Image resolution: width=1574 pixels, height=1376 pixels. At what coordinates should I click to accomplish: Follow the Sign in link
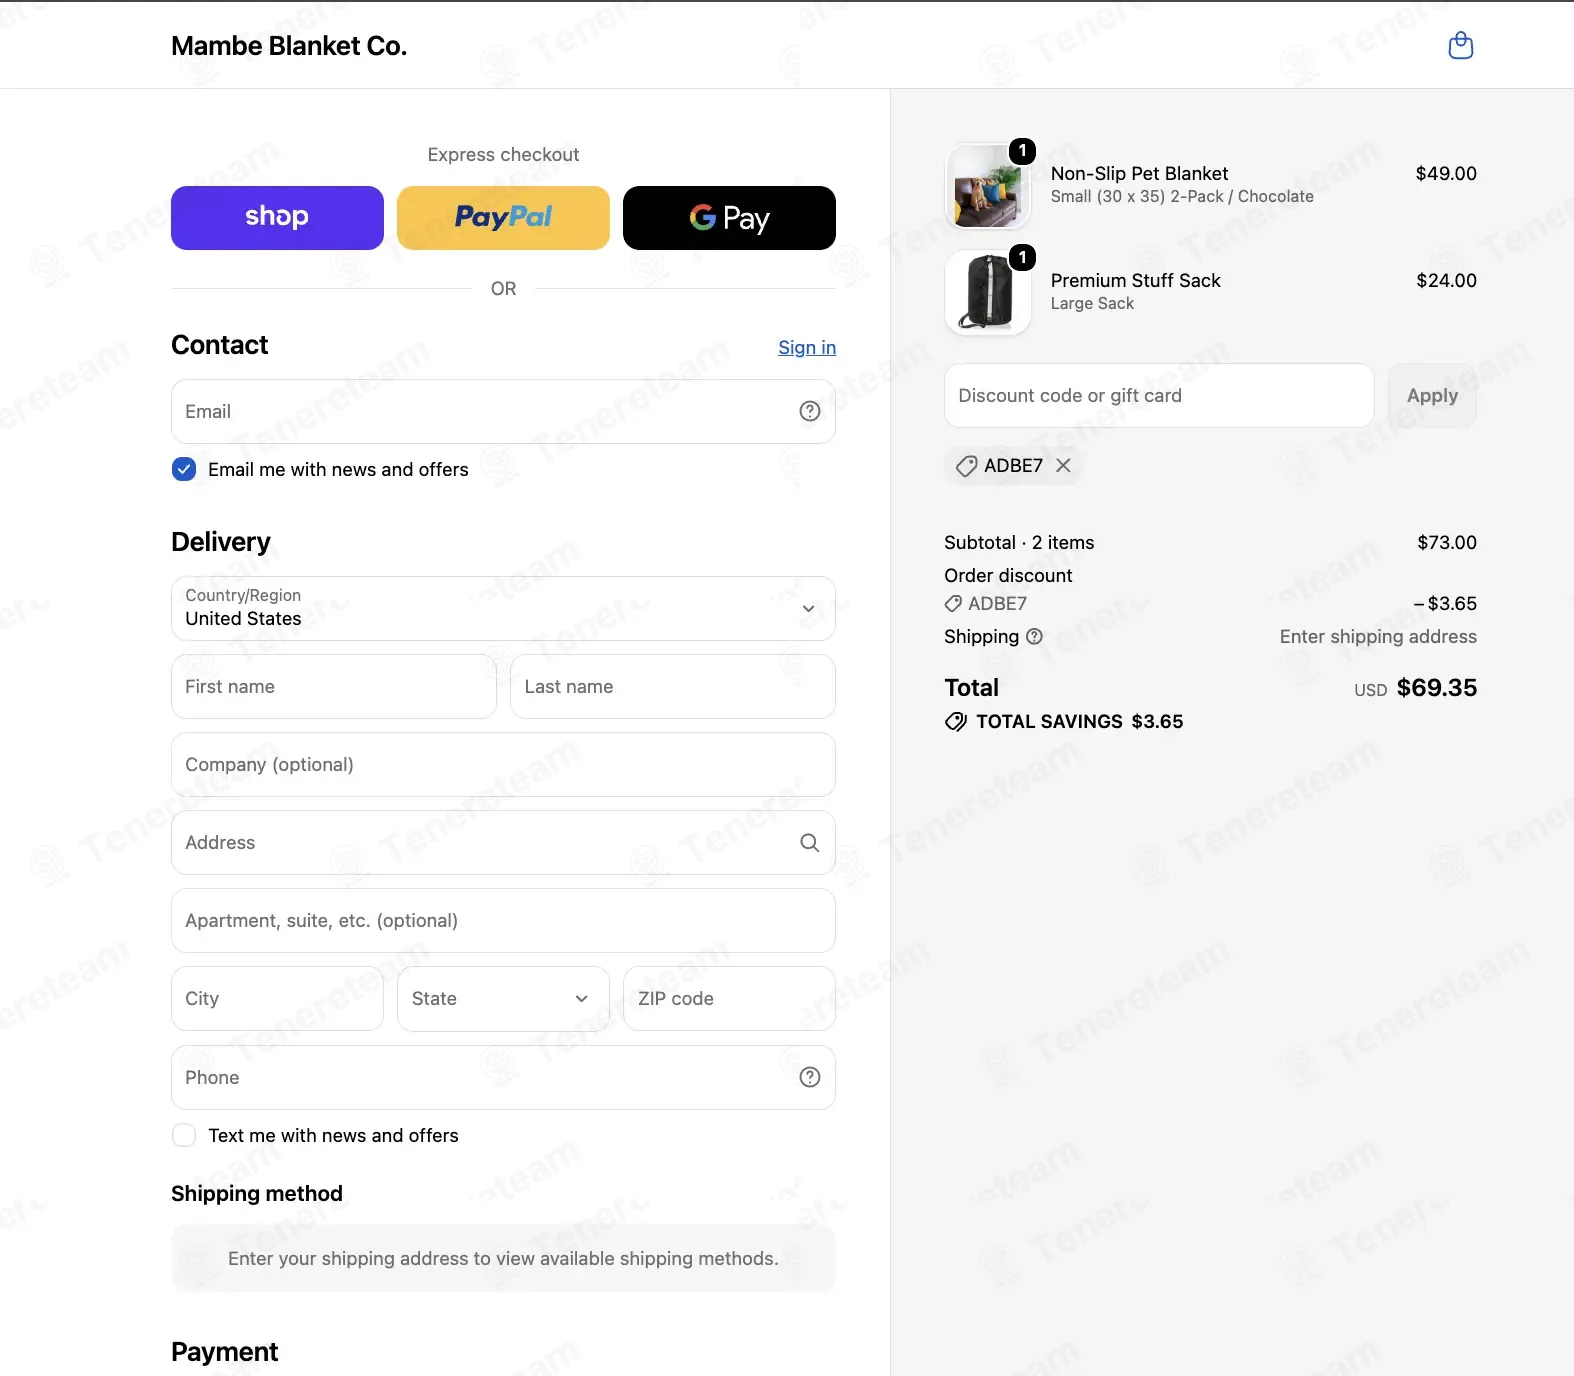pos(807,347)
